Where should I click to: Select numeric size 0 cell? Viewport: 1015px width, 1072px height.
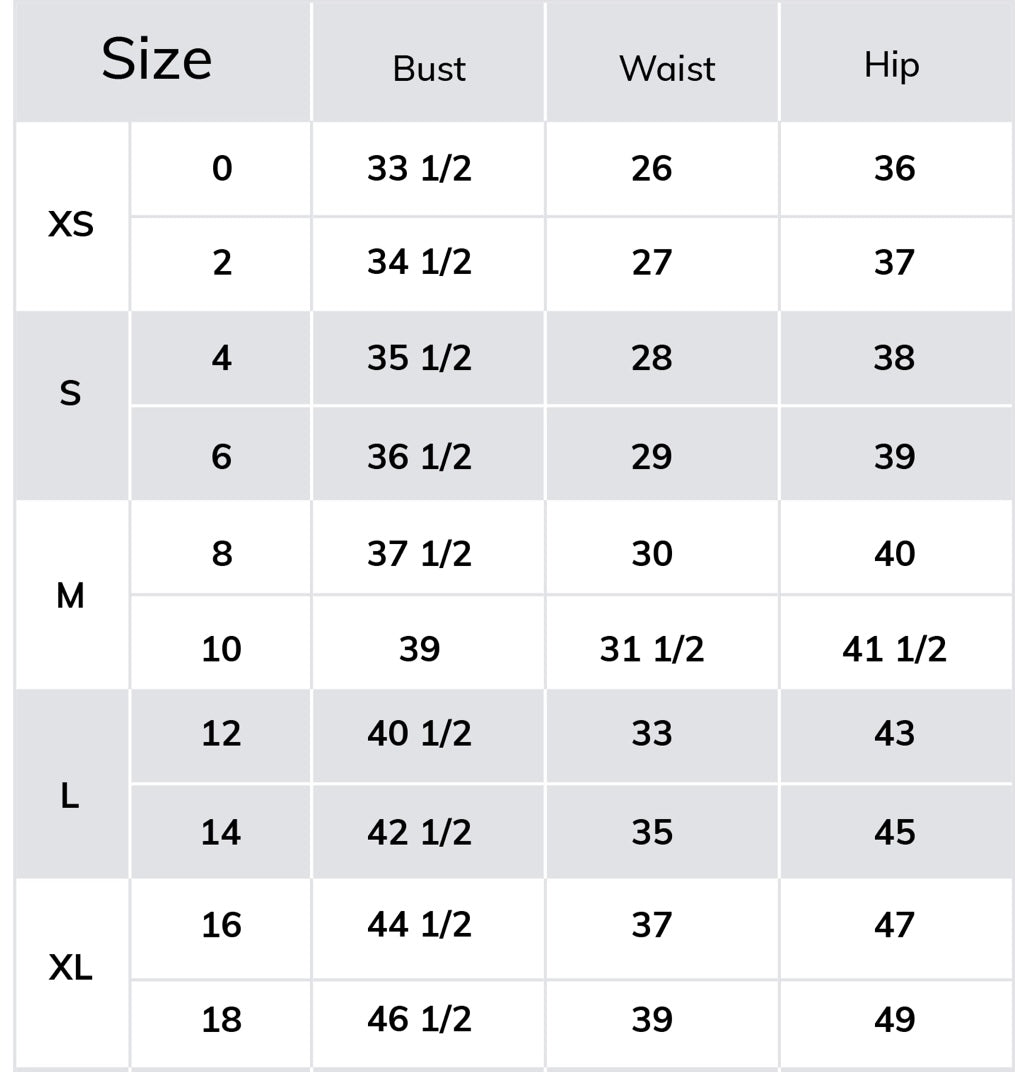pyautogui.click(x=222, y=169)
